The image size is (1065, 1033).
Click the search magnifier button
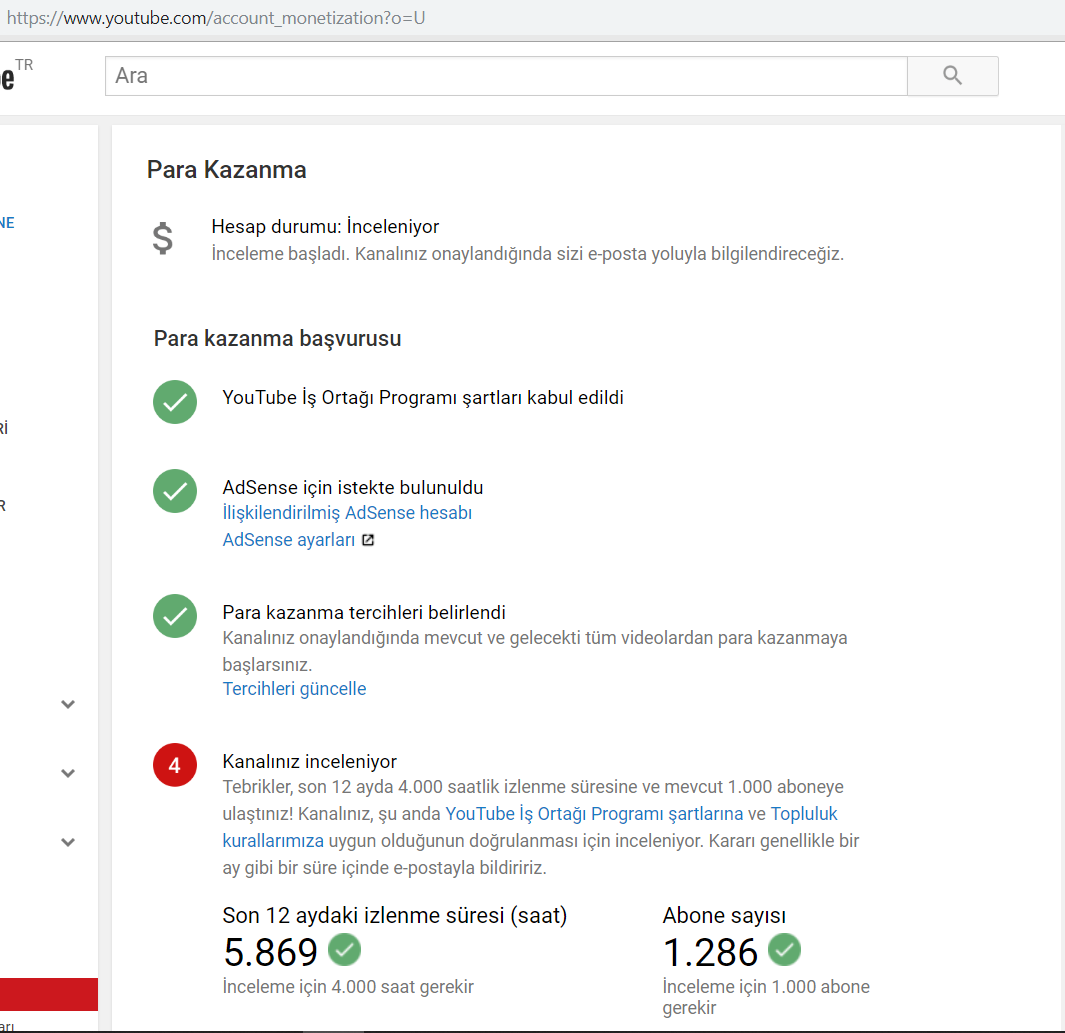(x=952, y=75)
